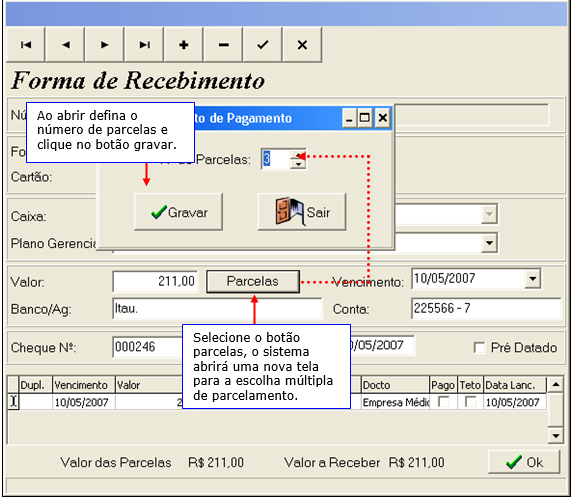
Task: Expand the Caixa combo box arrow
Action: 489,214
